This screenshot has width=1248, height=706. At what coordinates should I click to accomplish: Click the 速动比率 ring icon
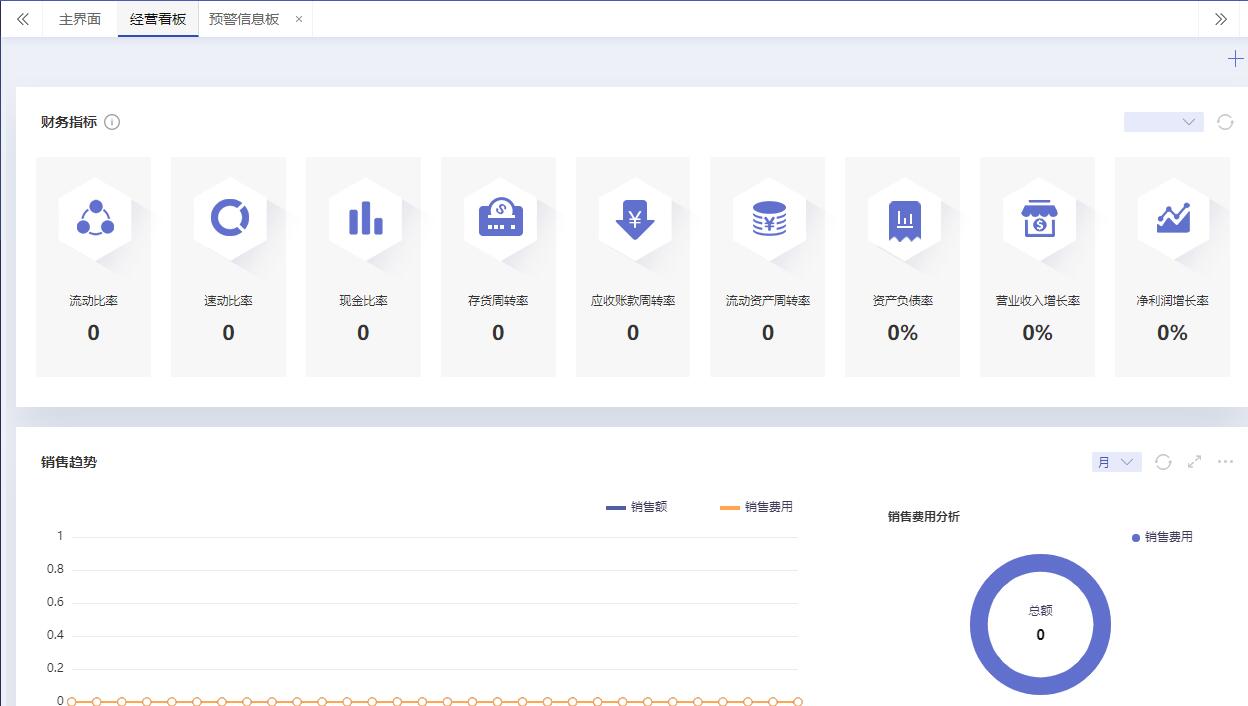tap(229, 220)
